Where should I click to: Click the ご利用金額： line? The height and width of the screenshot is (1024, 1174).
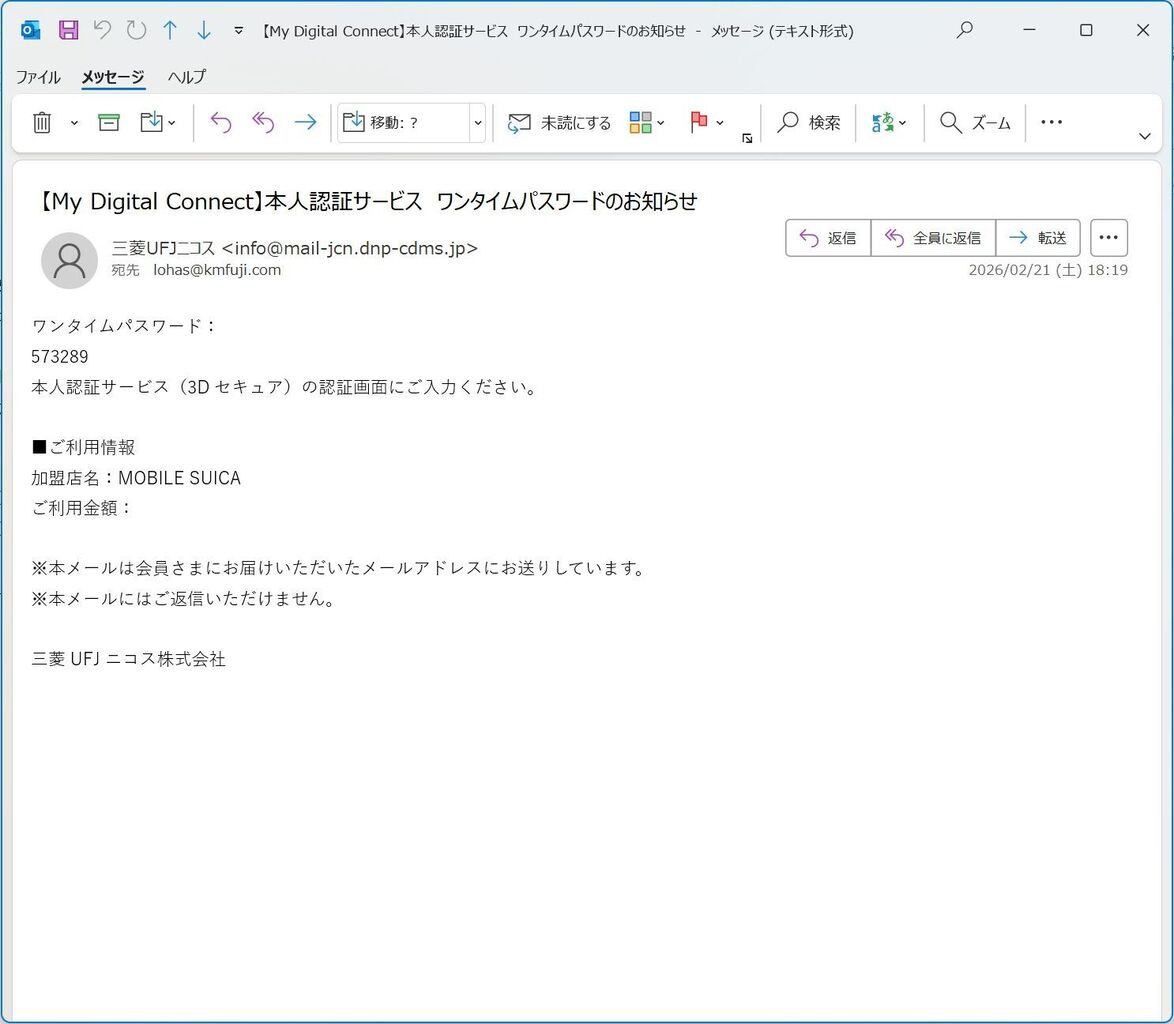tap(82, 508)
